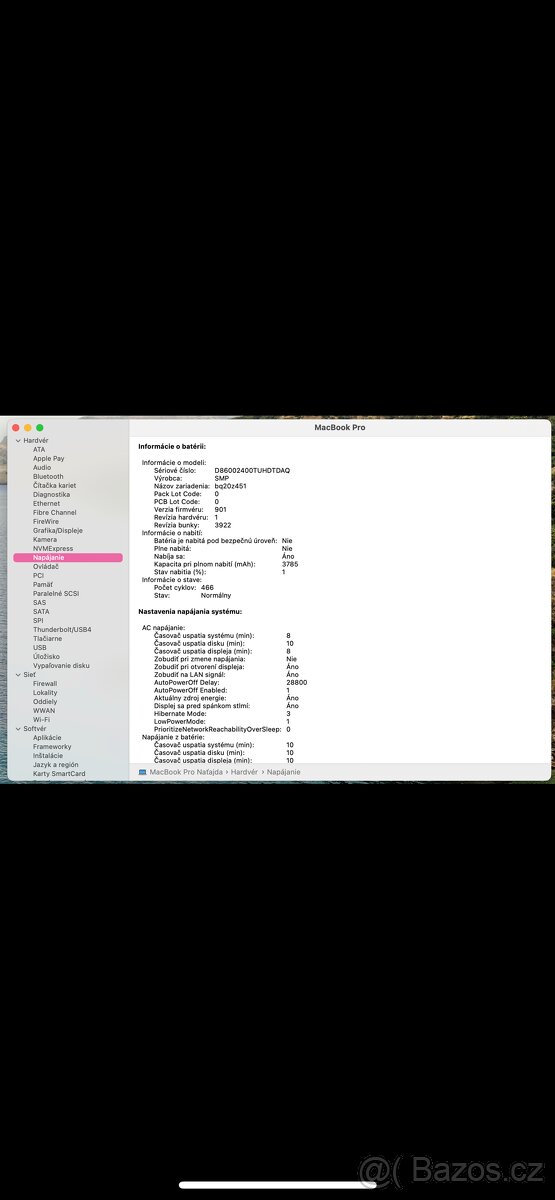Click serial number D86002400TUHDTDAQ
The width and height of the screenshot is (555, 1200).
point(252,470)
